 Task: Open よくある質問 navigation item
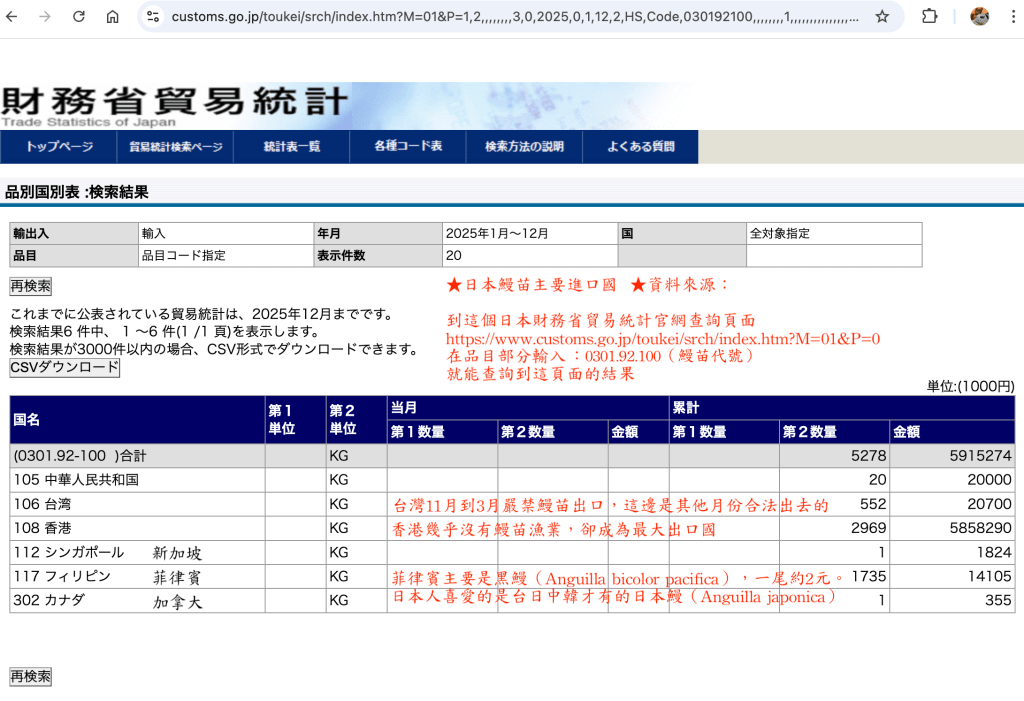[x=640, y=147]
